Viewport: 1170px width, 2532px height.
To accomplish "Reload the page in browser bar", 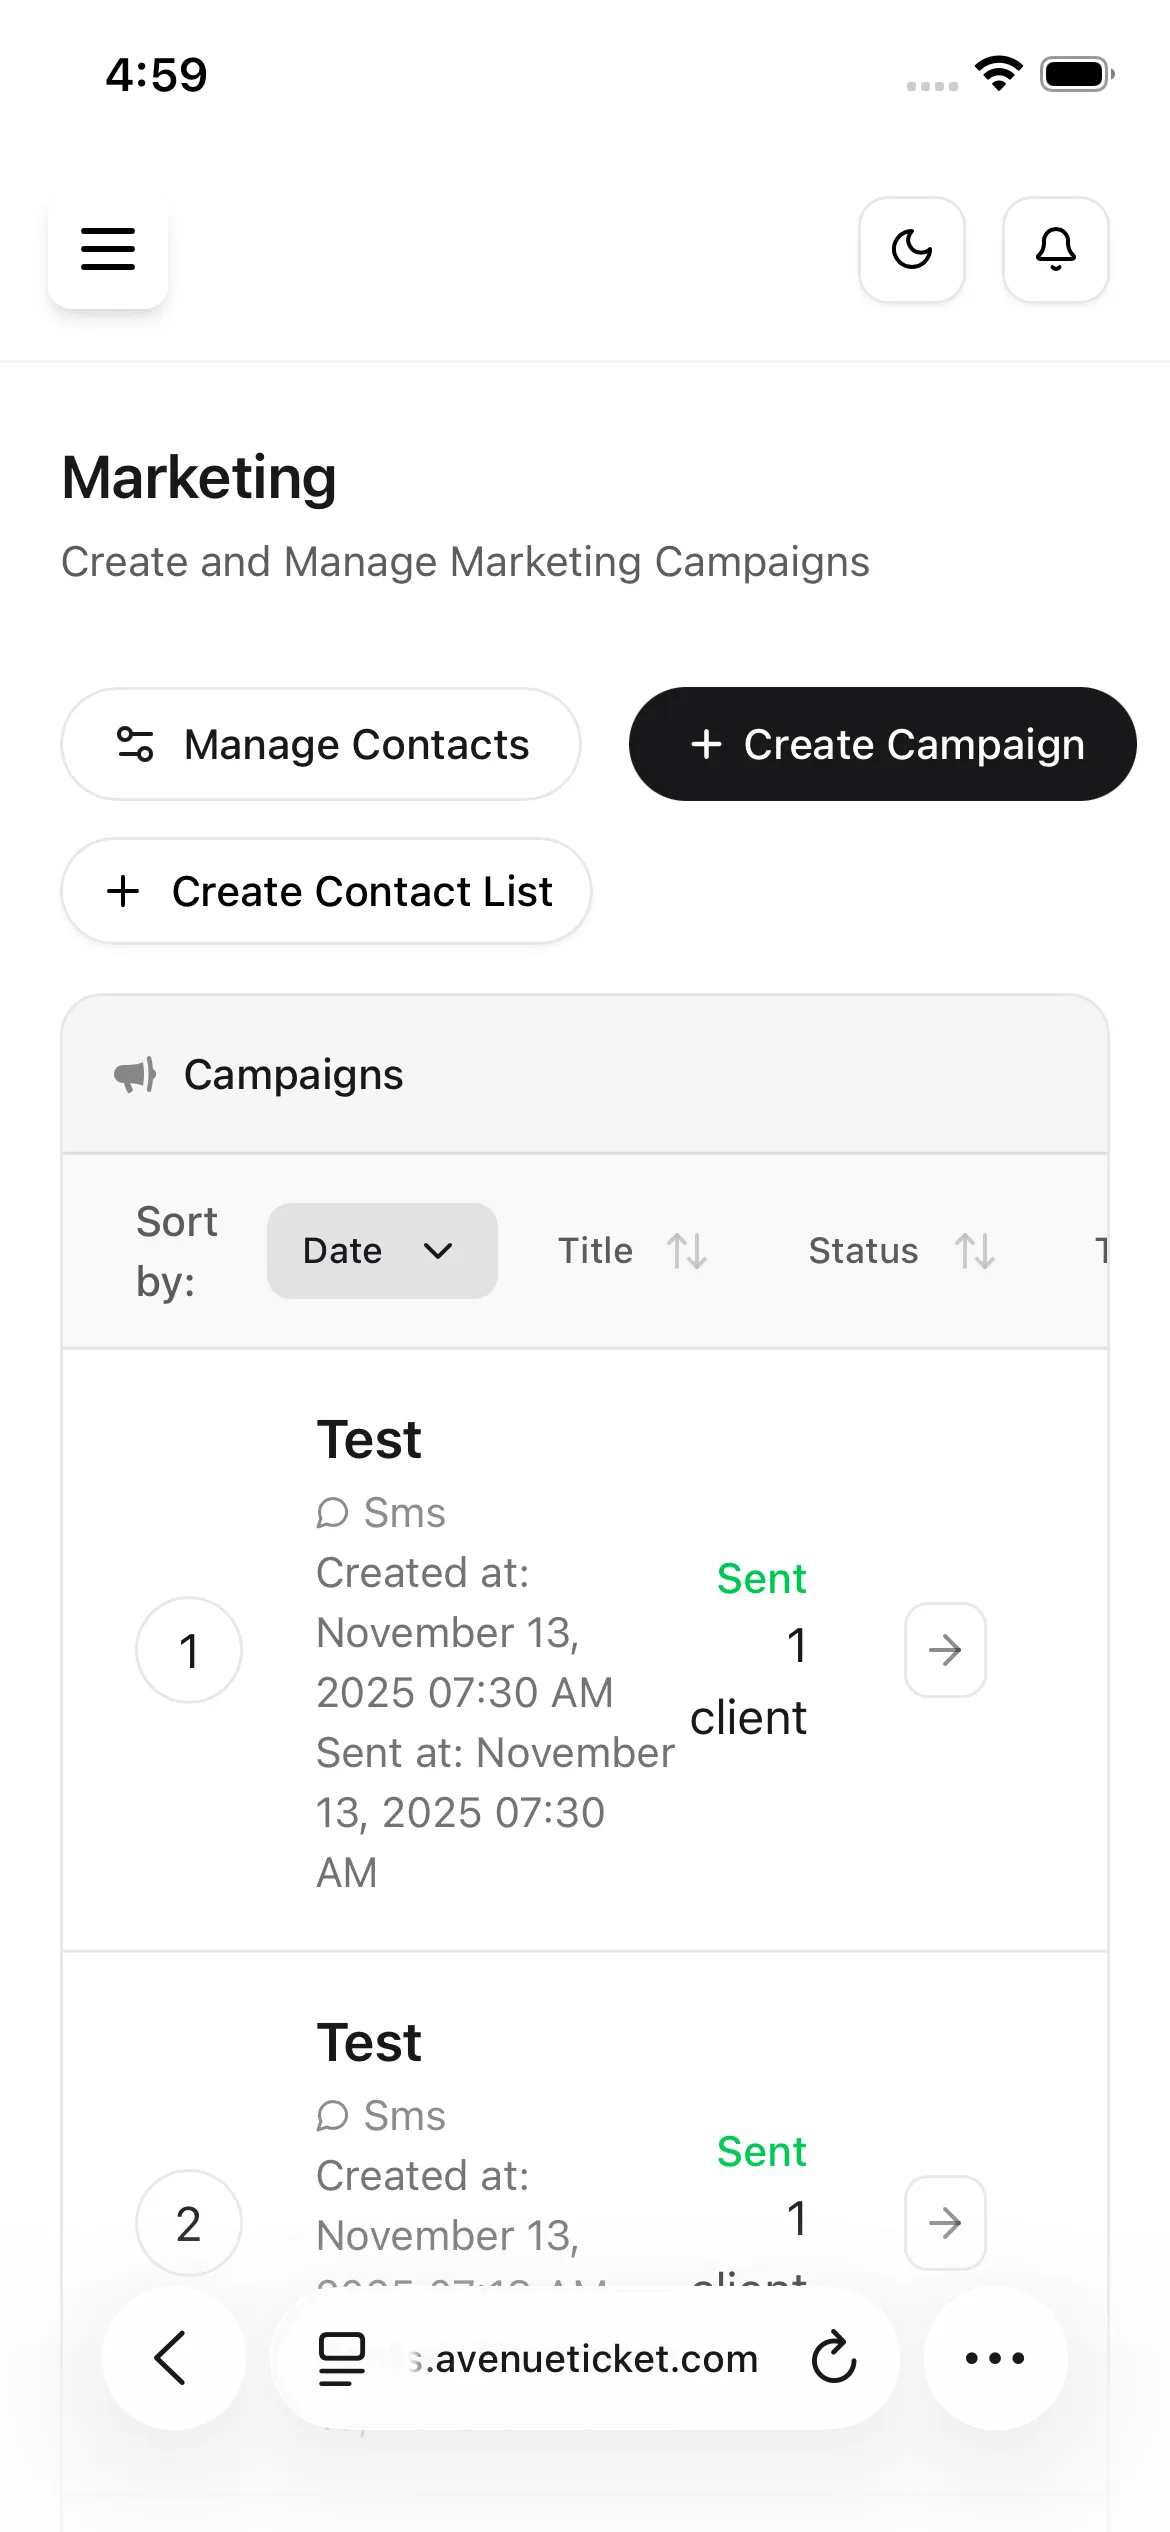I will coord(833,2358).
